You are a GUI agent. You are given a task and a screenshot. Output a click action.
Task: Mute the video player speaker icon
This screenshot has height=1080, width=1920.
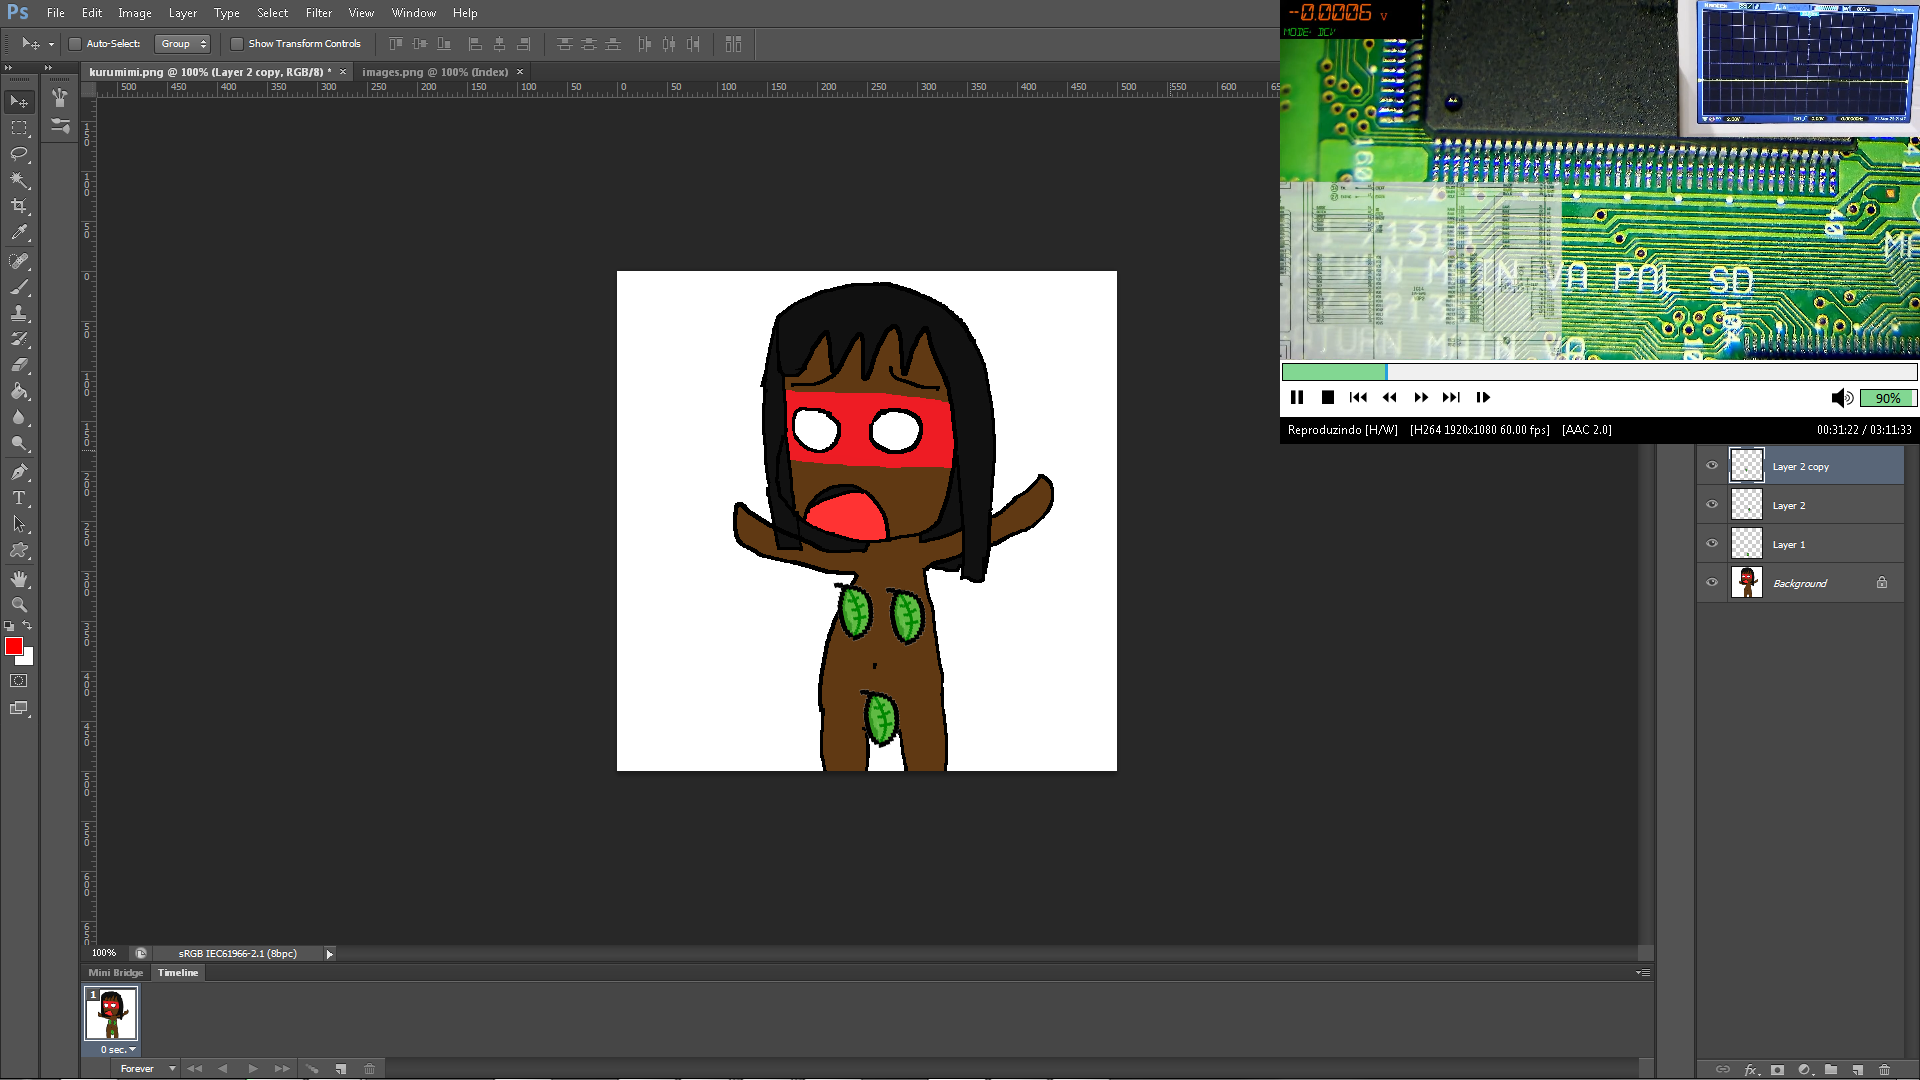(x=1842, y=398)
